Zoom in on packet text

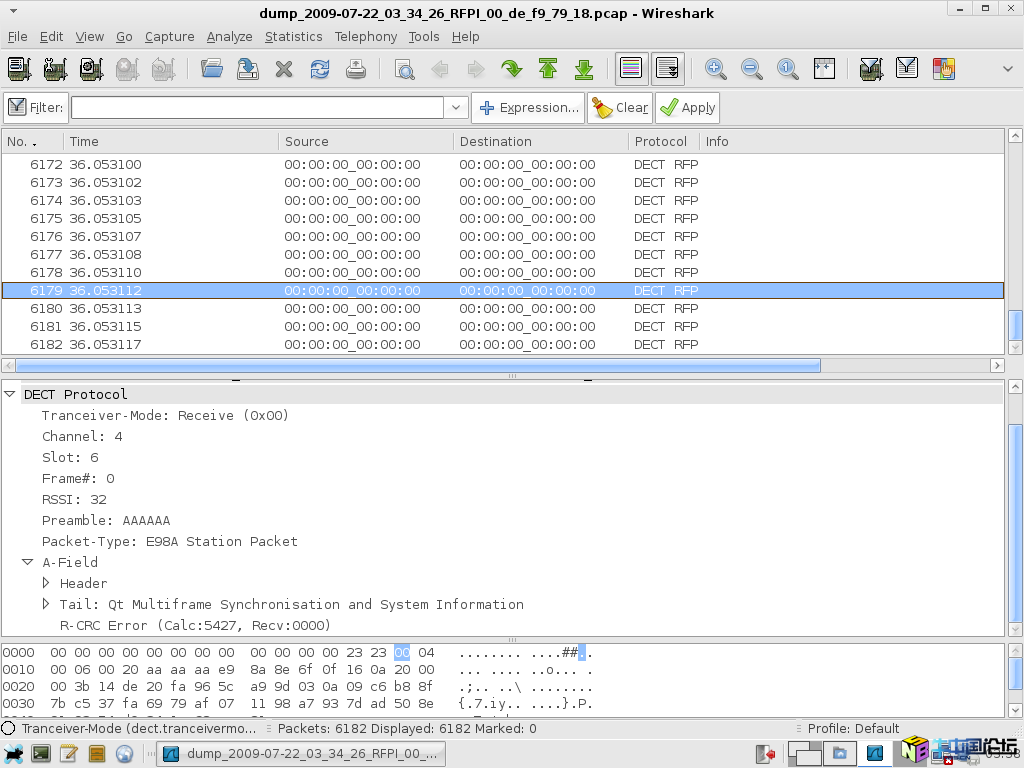[x=715, y=69]
